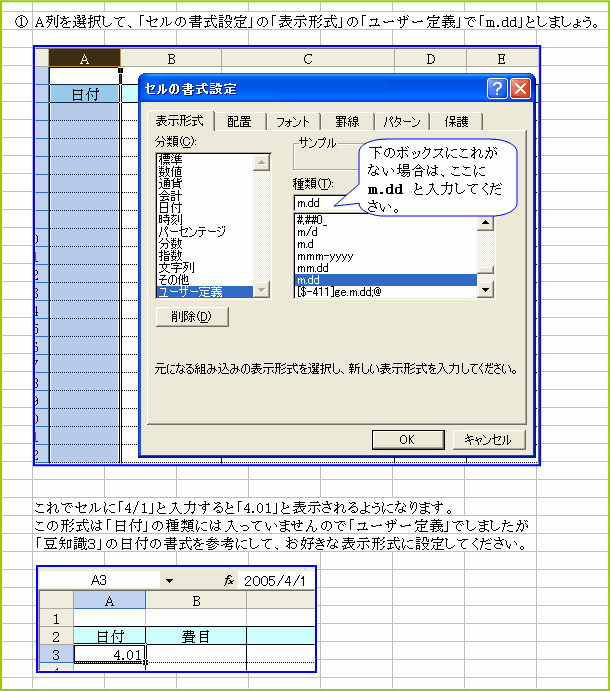610x691 pixels.
Task: Click the formula bar showing 2005/4/1
Action: coord(276,581)
